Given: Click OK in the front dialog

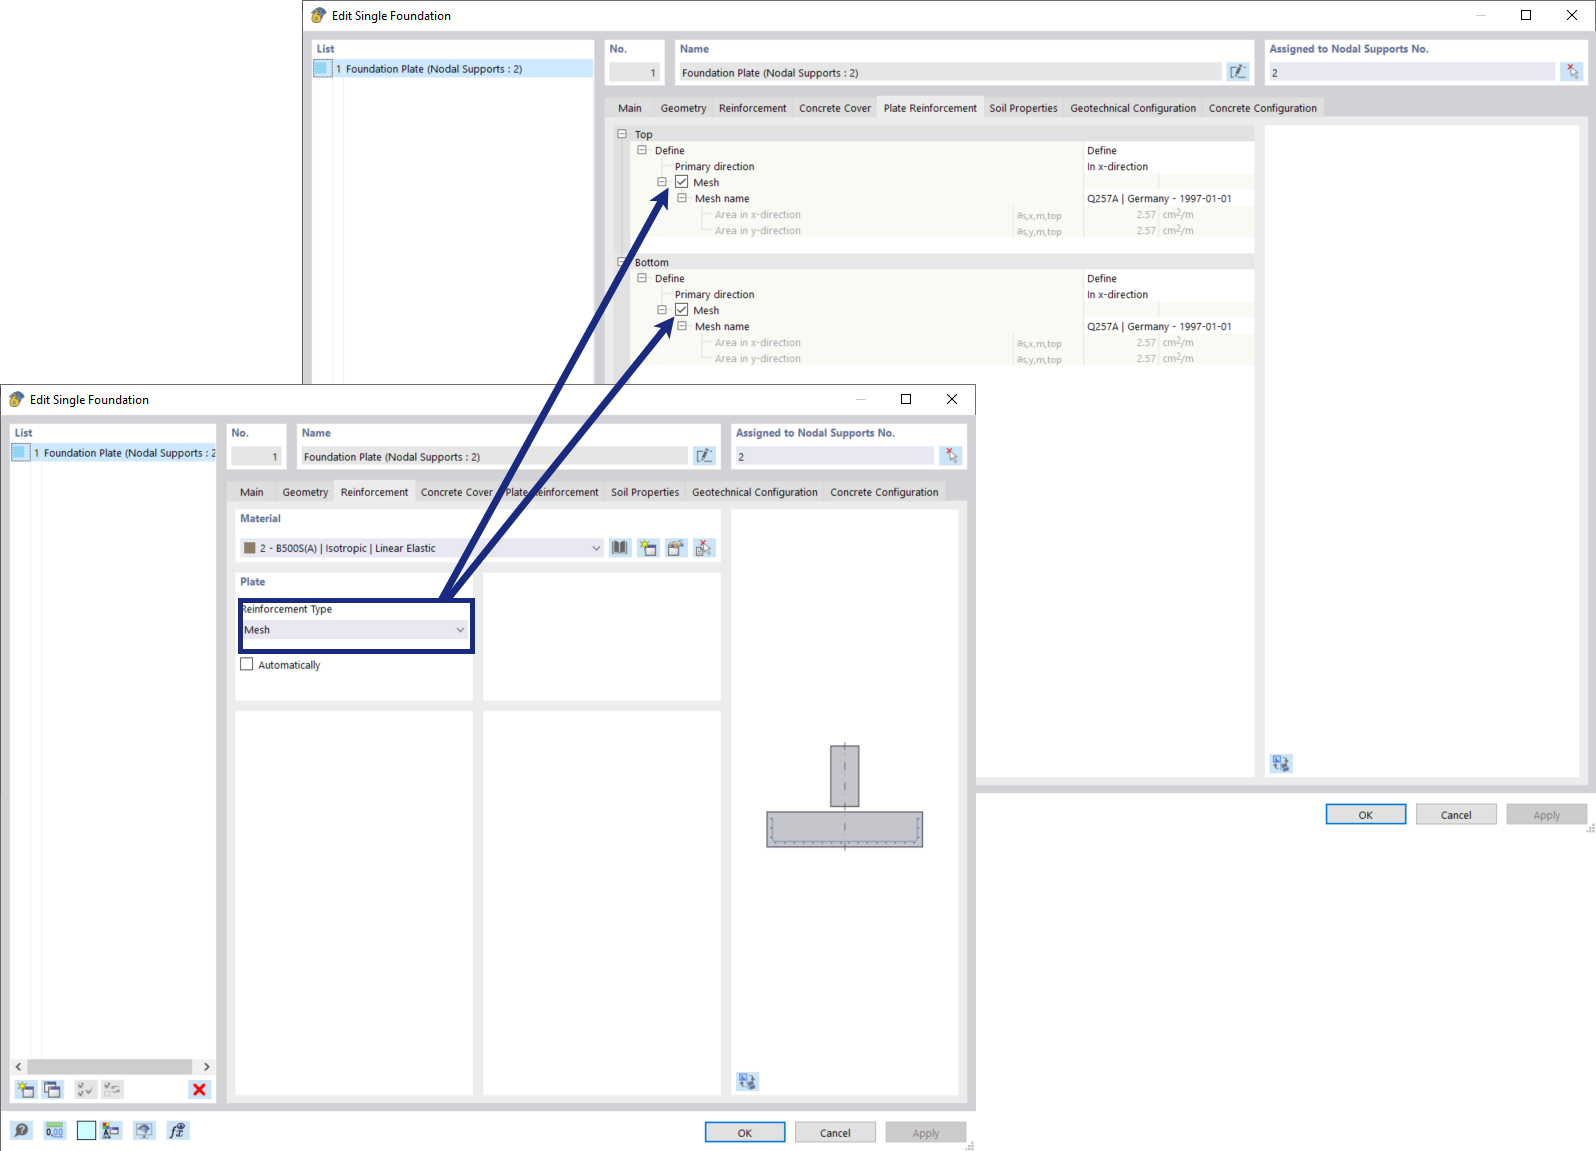Looking at the screenshot, I should 745,1132.
